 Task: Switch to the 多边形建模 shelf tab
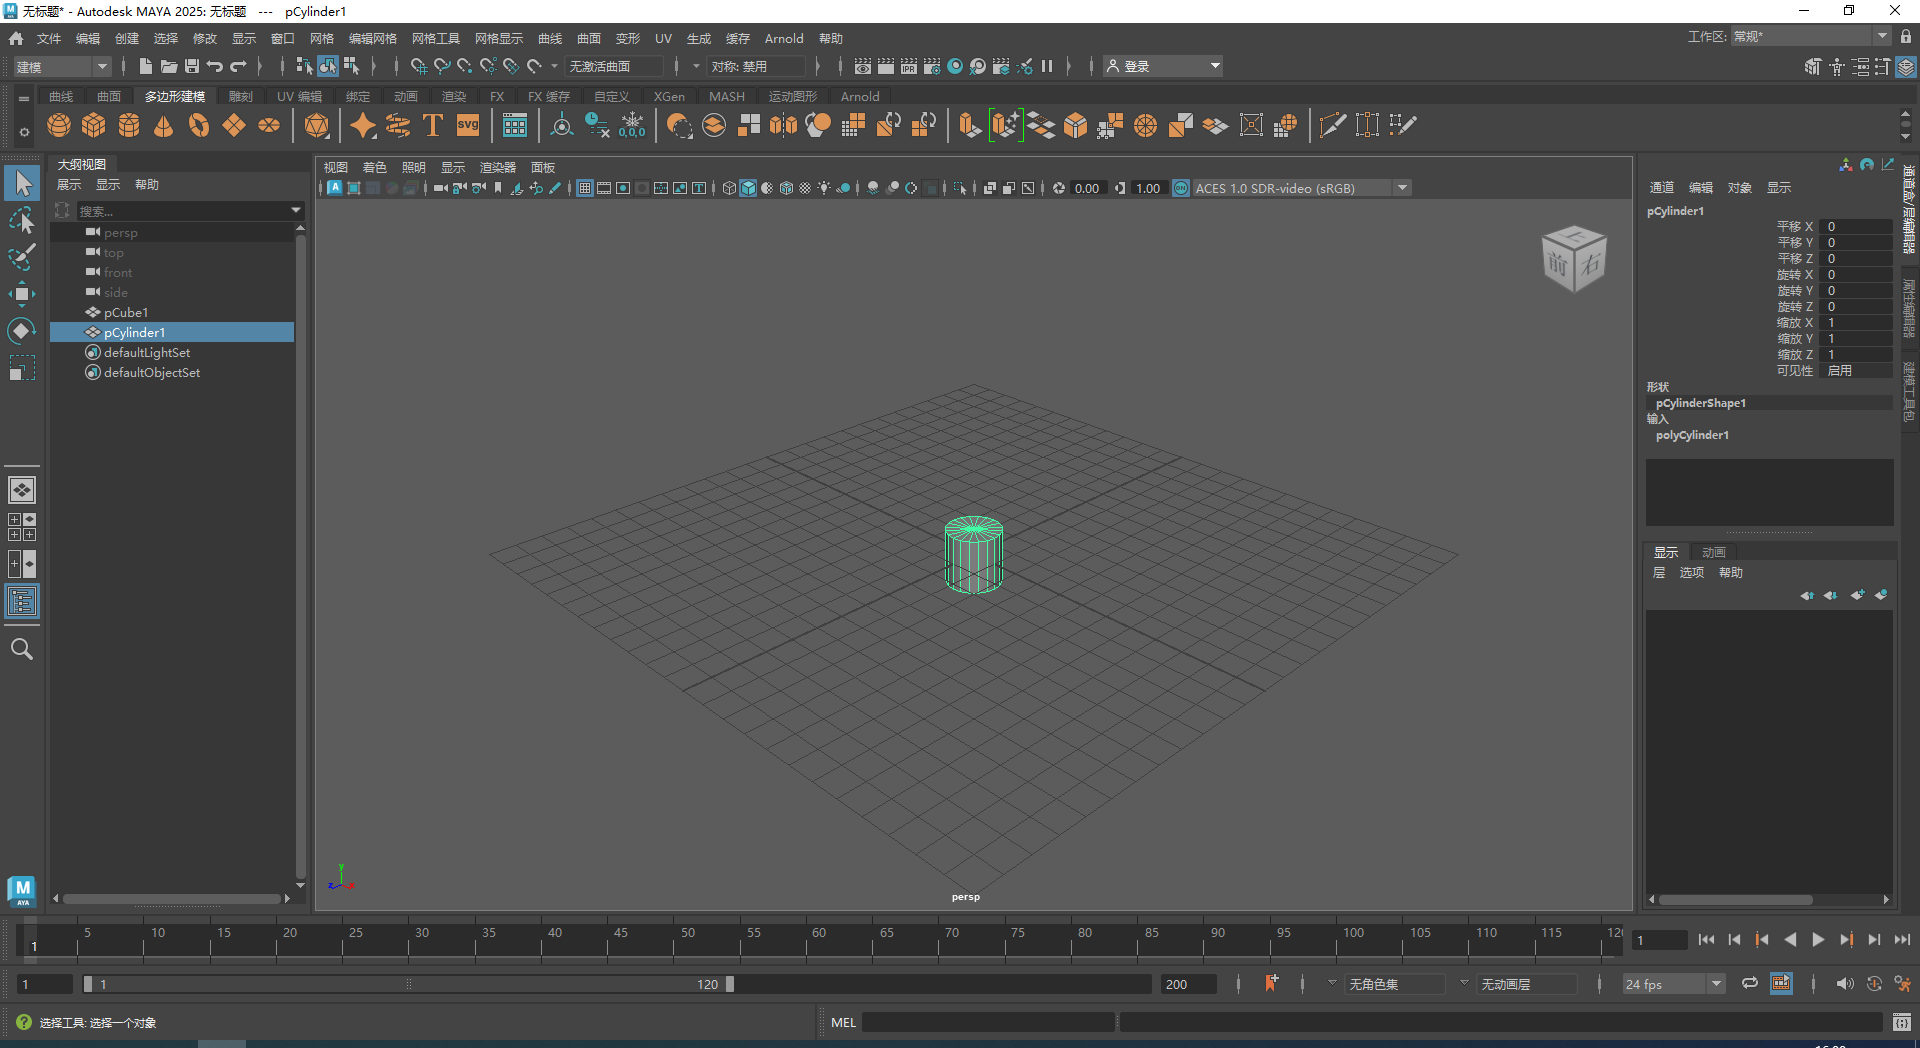(175, 96)
